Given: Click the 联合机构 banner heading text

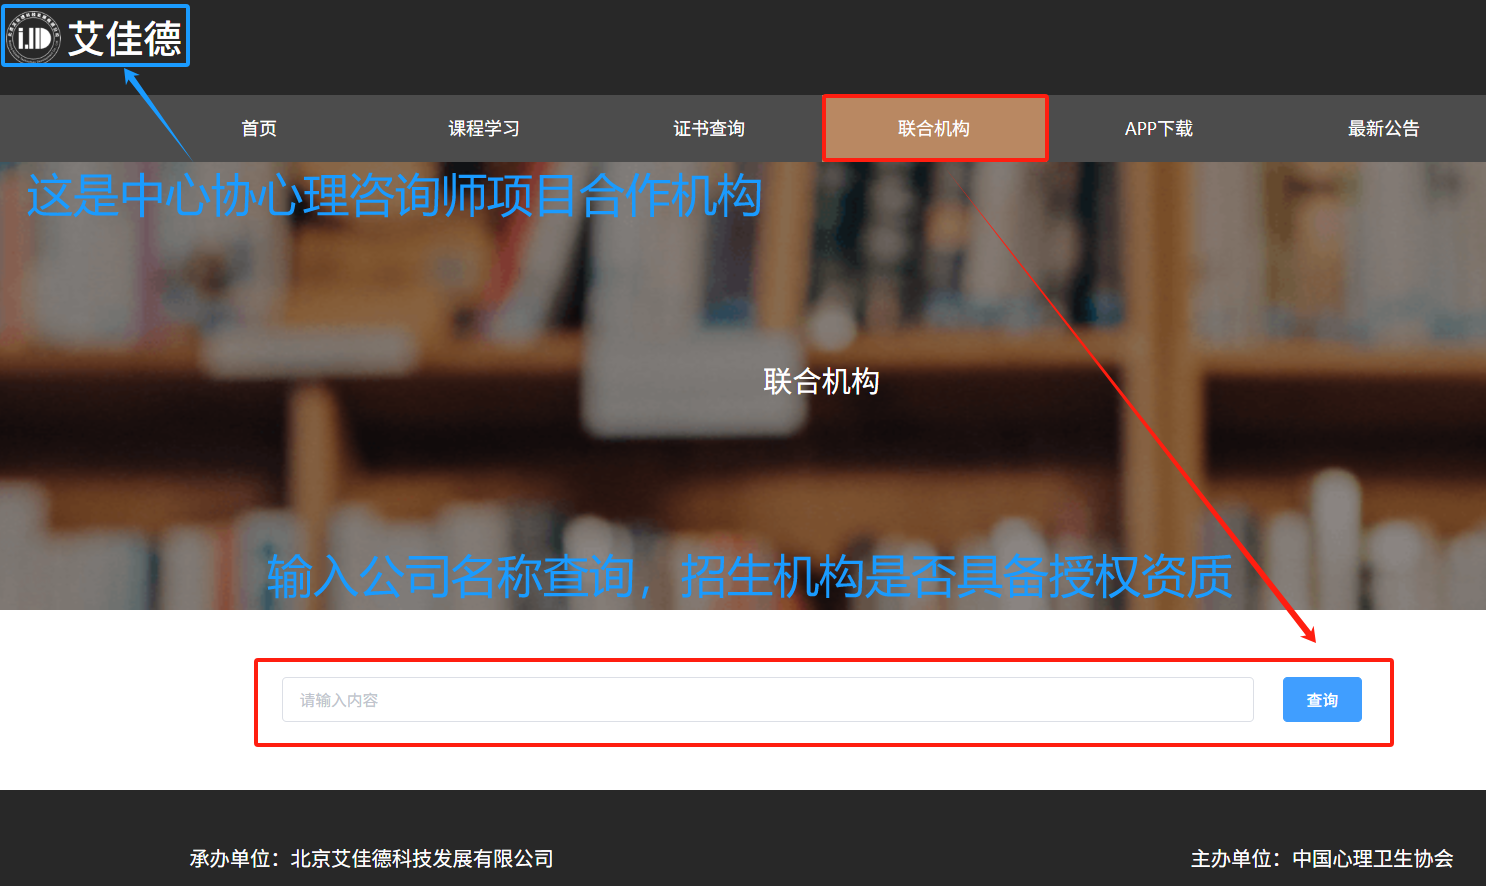Looking at the screenshot, I should (x=822, y=381).
